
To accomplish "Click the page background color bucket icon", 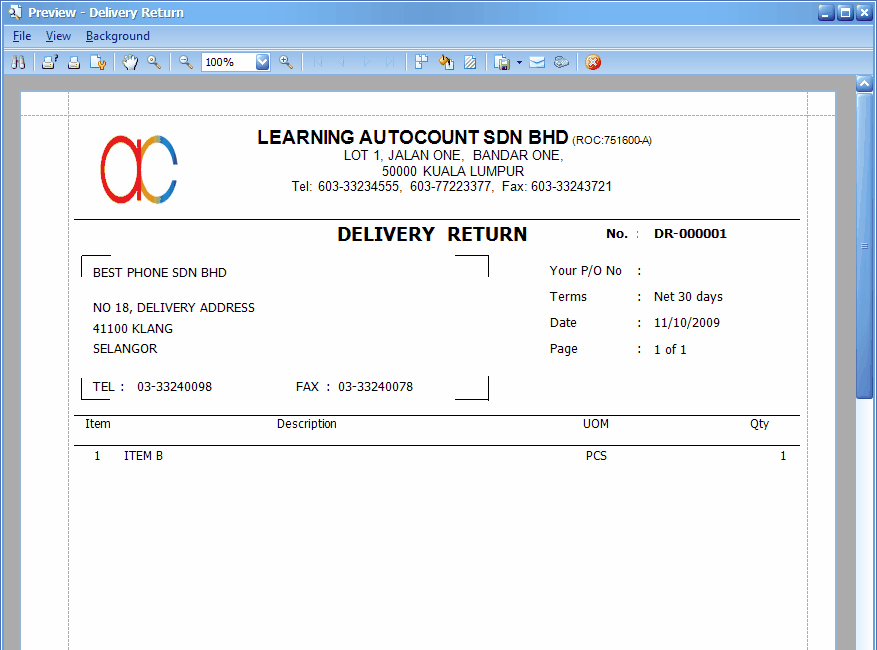I will coord(446,62).
